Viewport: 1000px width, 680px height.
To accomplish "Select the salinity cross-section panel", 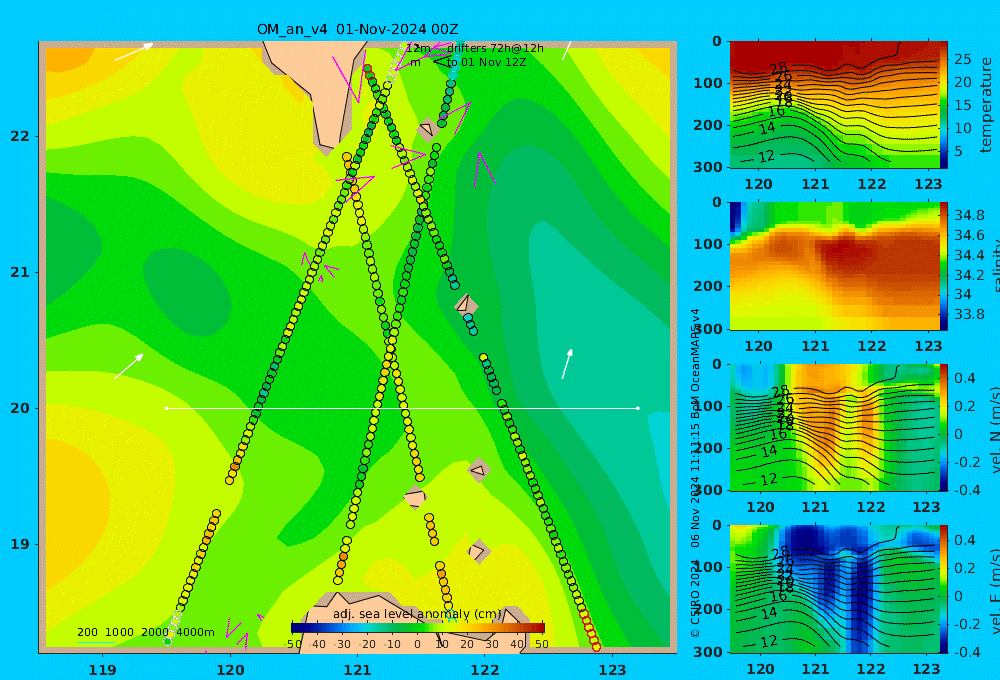I will pos(834,266).
